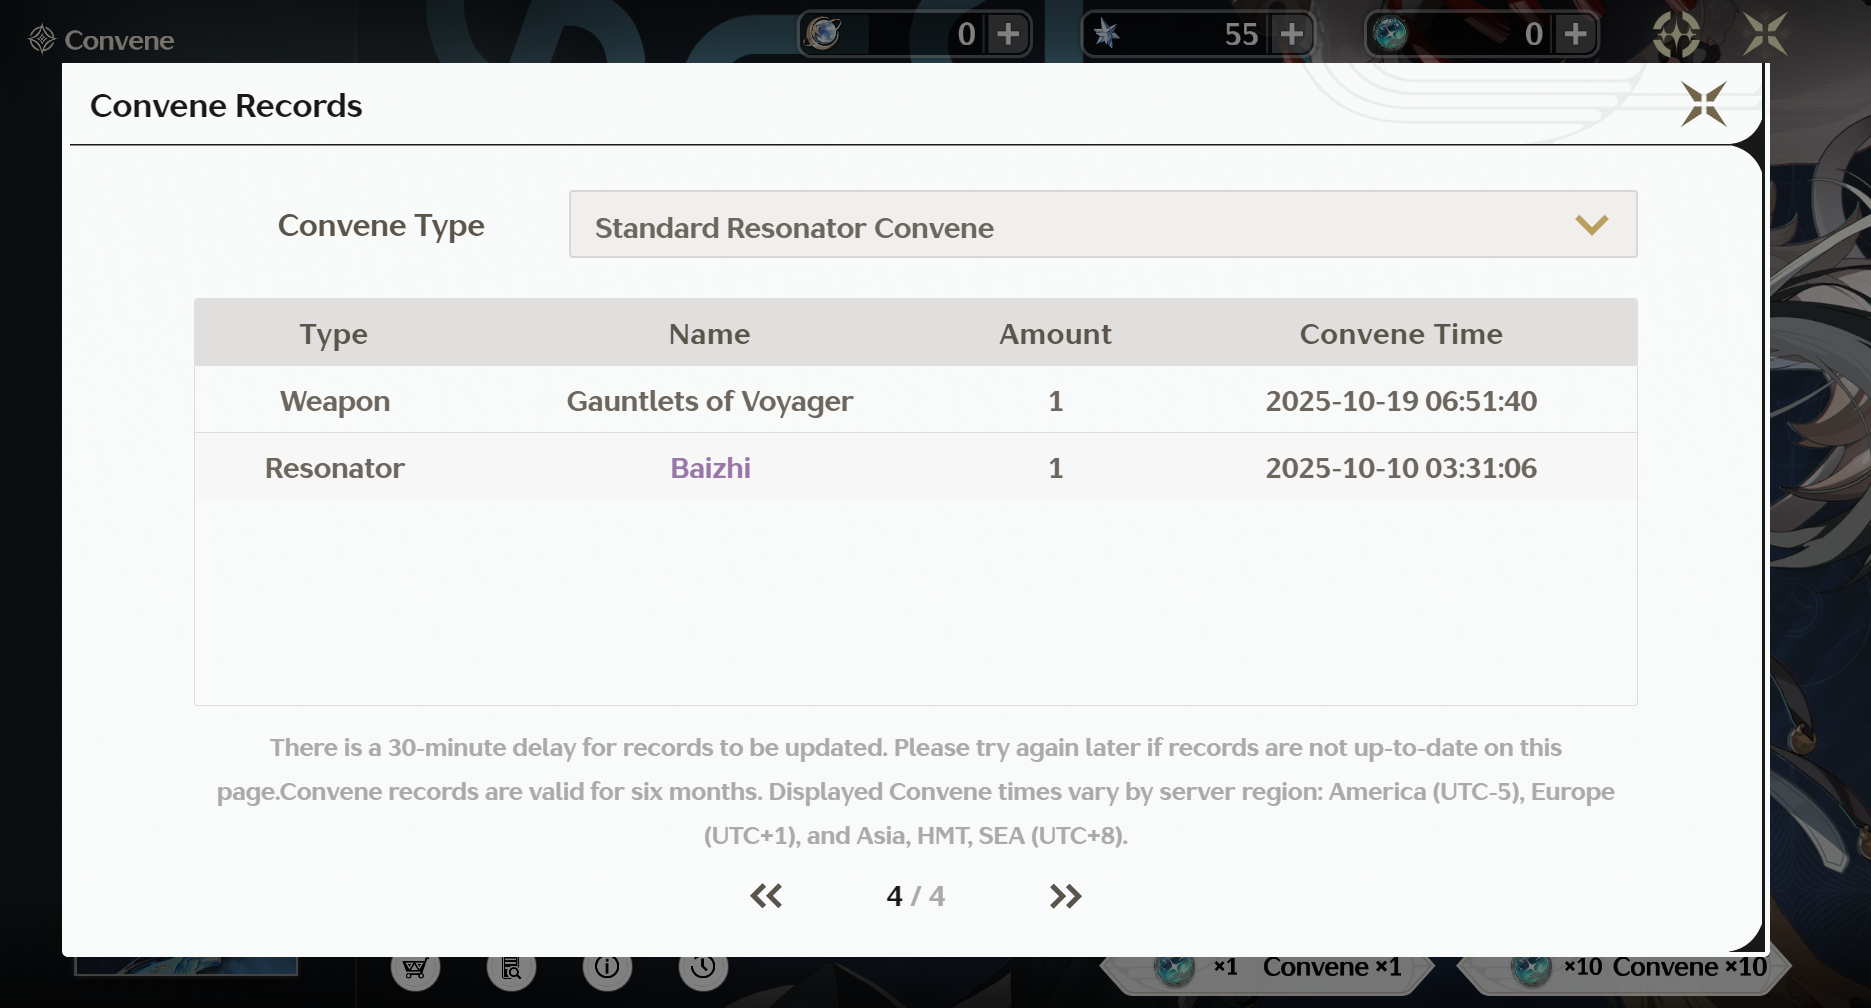Open the Convene Type dropdown
Screen dimensions: 1871x1008
click(1103, 224)
